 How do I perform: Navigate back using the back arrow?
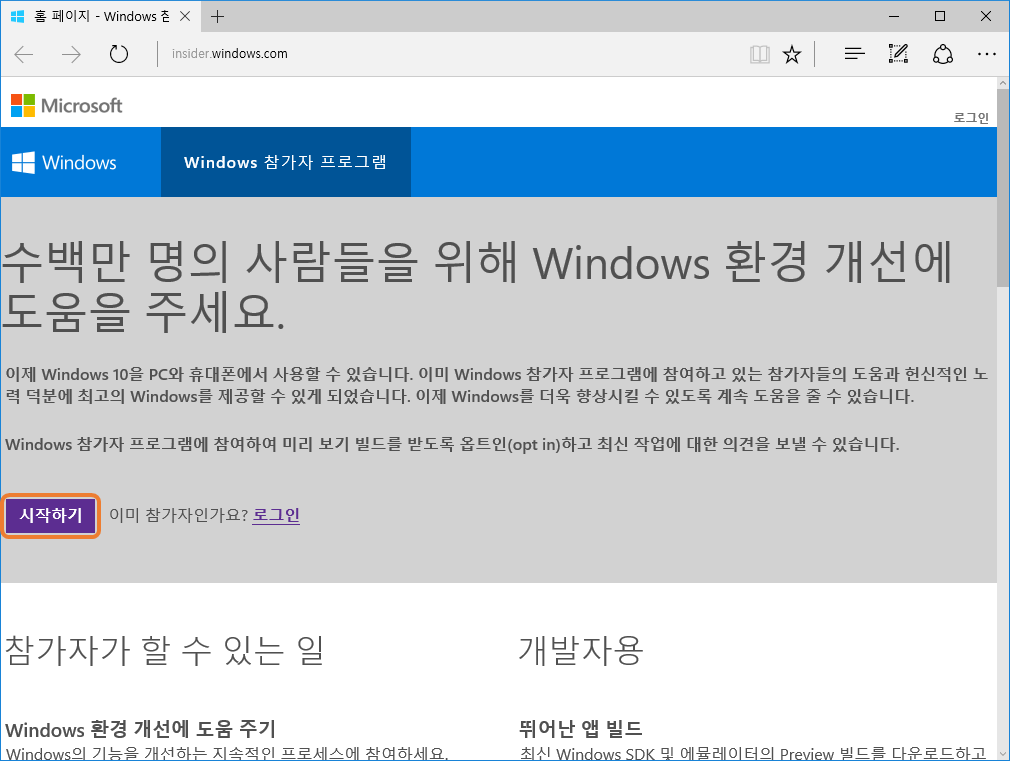(23, 54)
